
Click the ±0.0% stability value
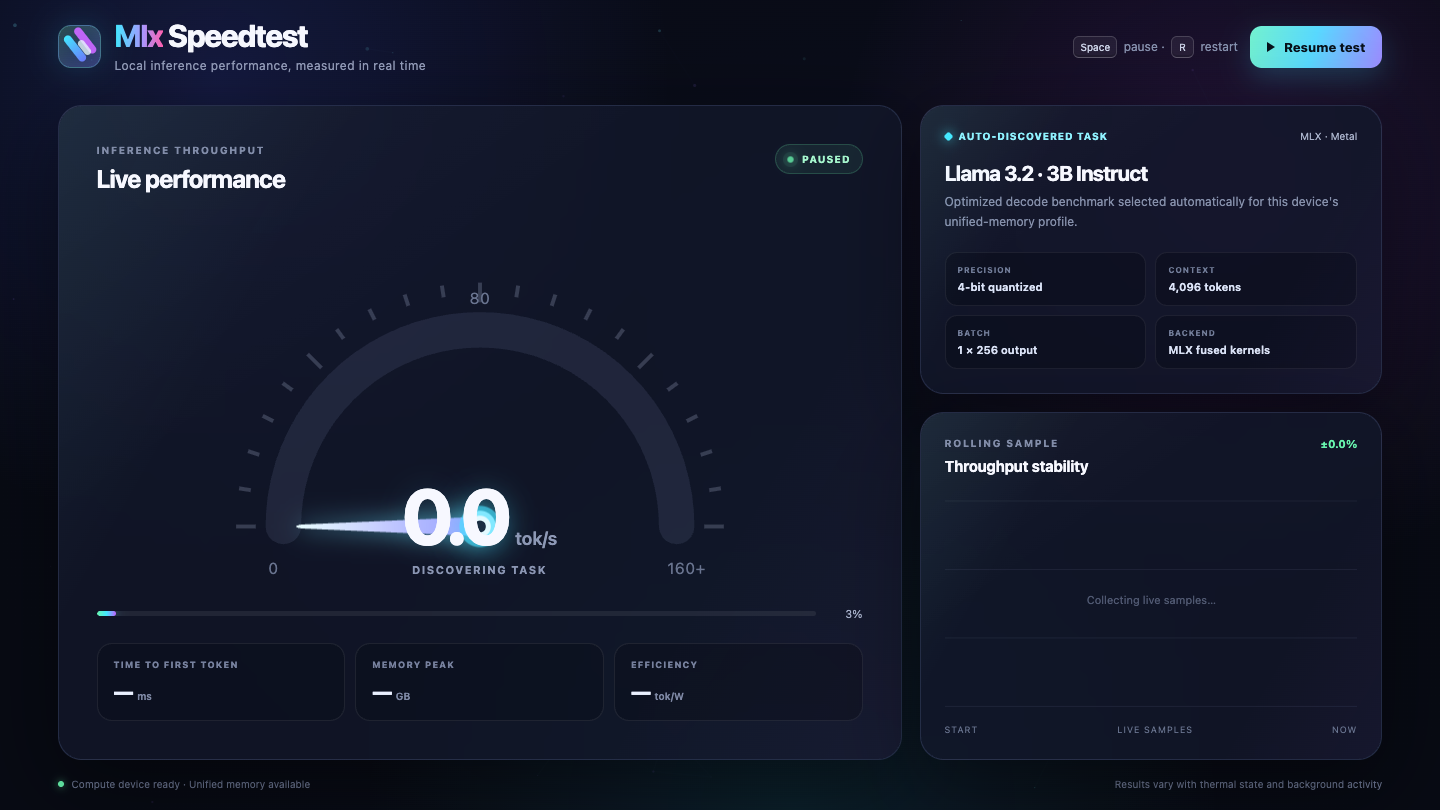tap(1339, 444)
